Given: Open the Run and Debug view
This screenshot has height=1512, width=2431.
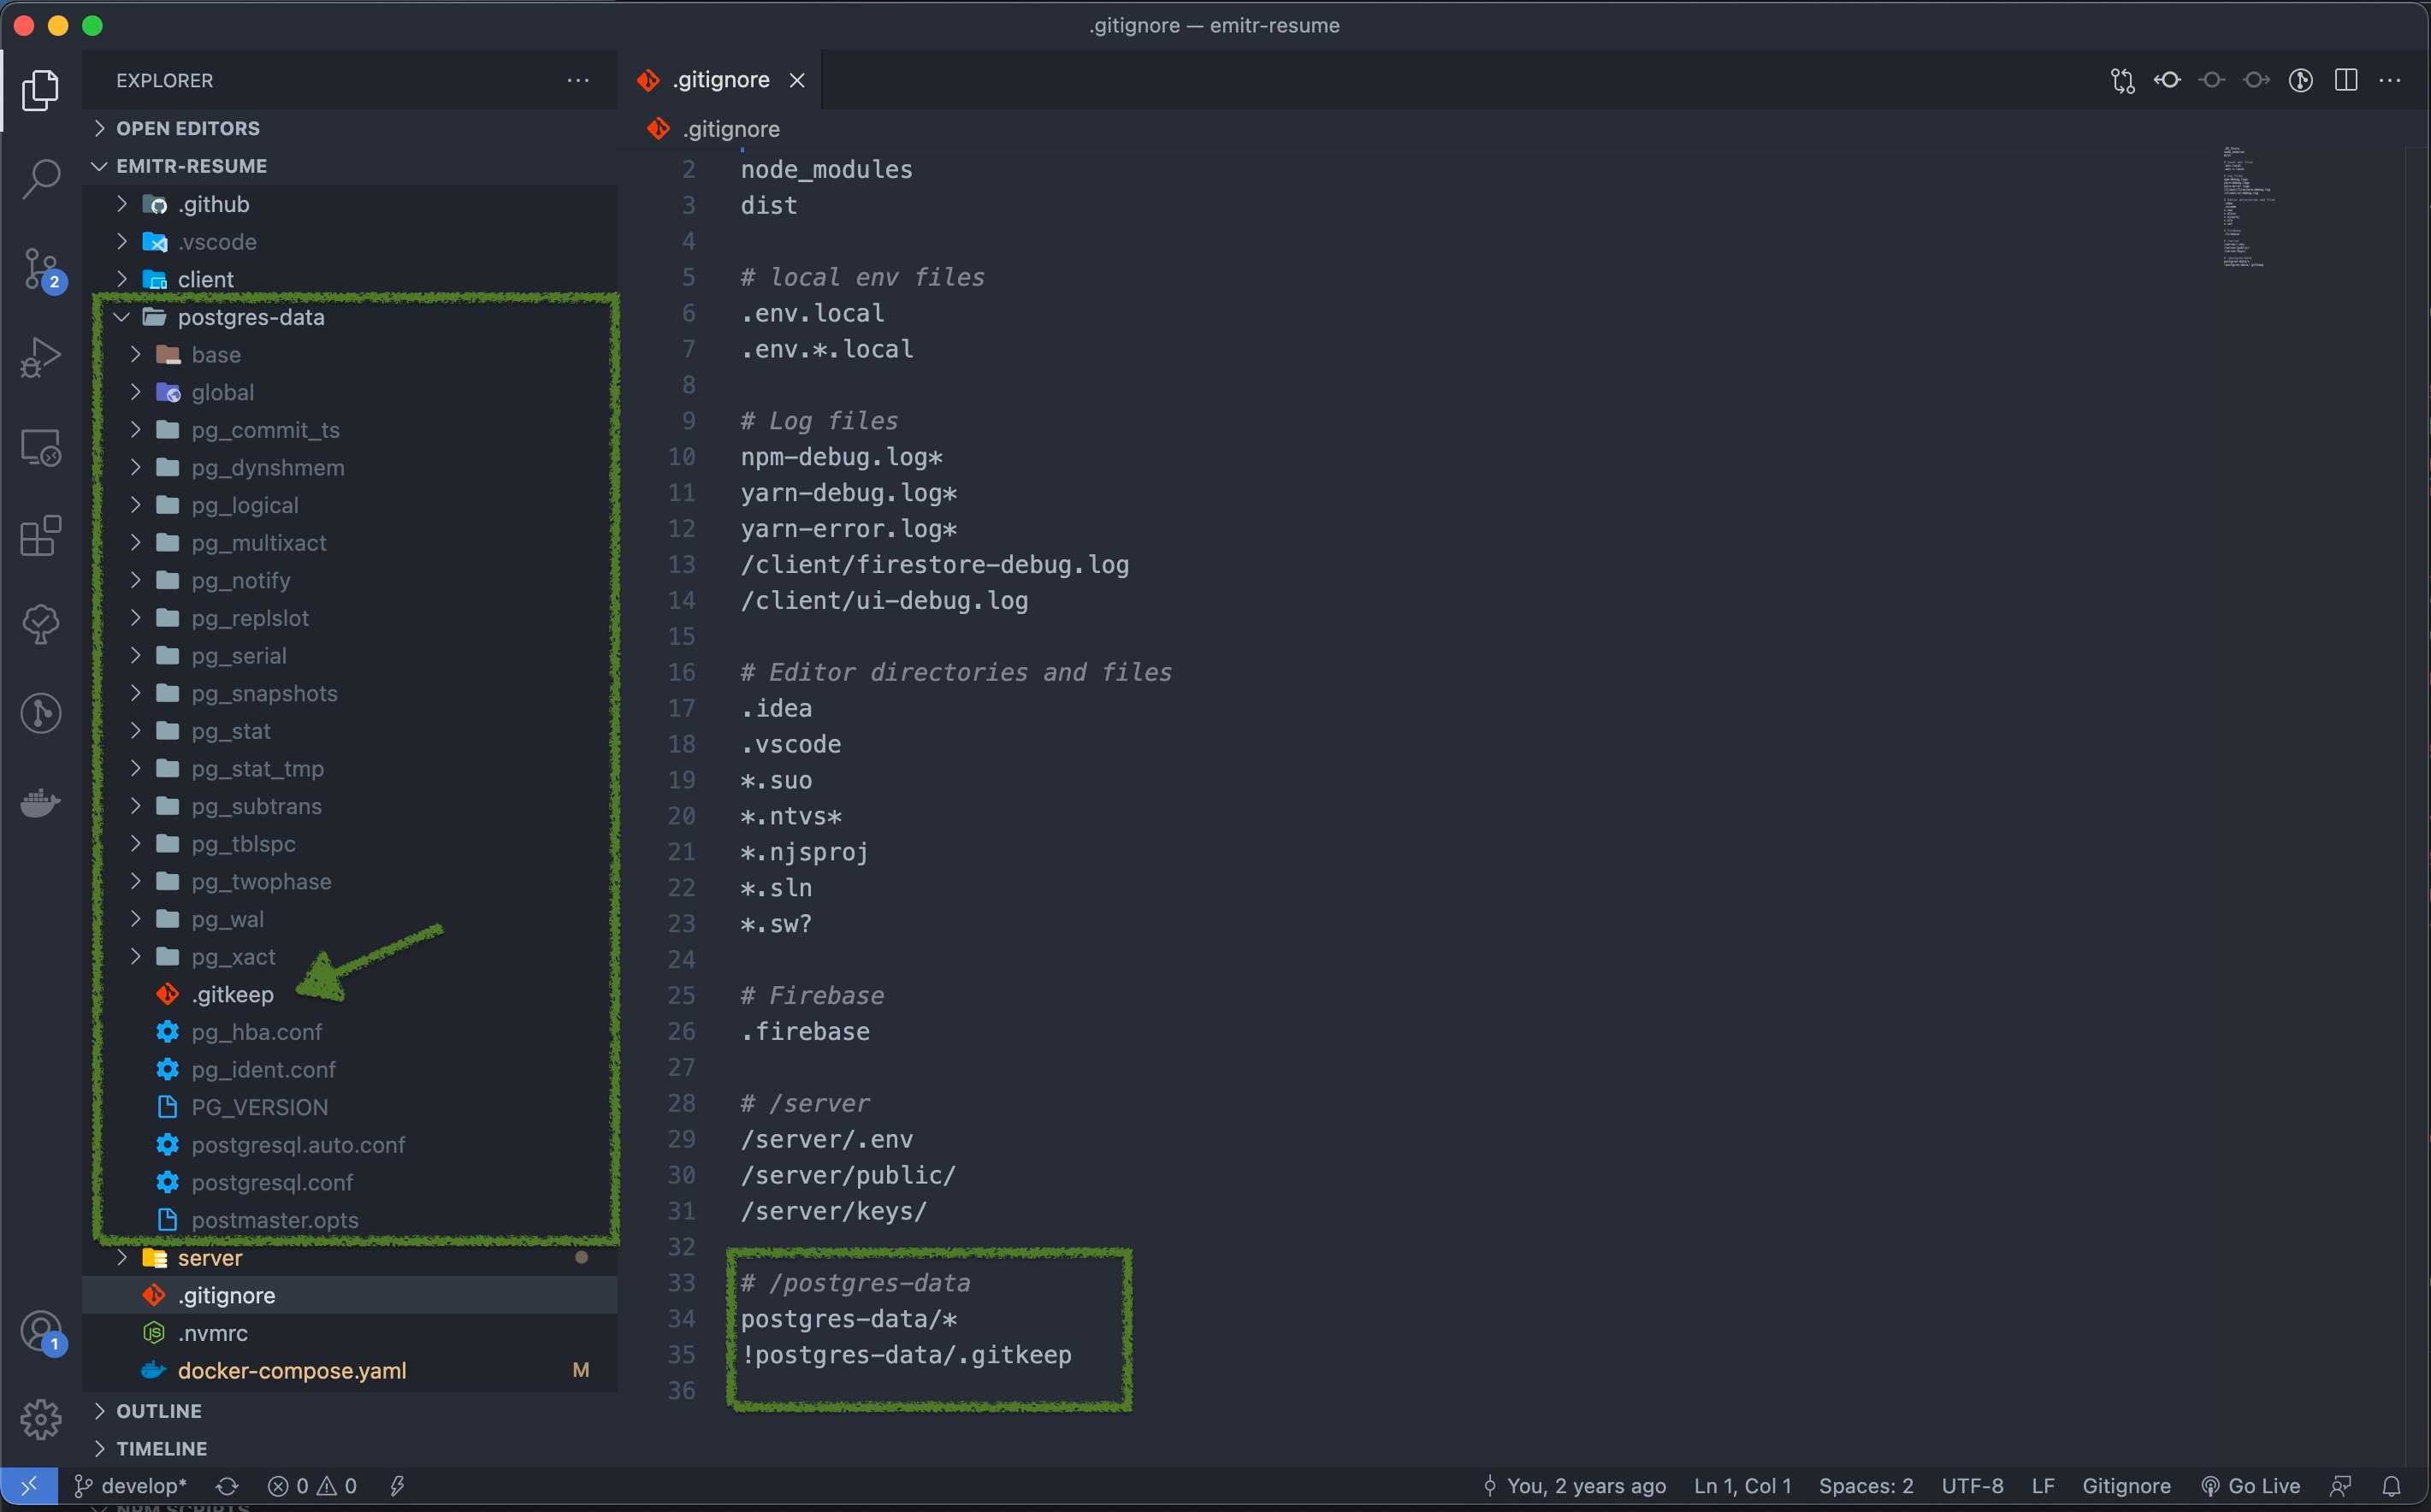Looking at the screenshot, I should [42, 355].
